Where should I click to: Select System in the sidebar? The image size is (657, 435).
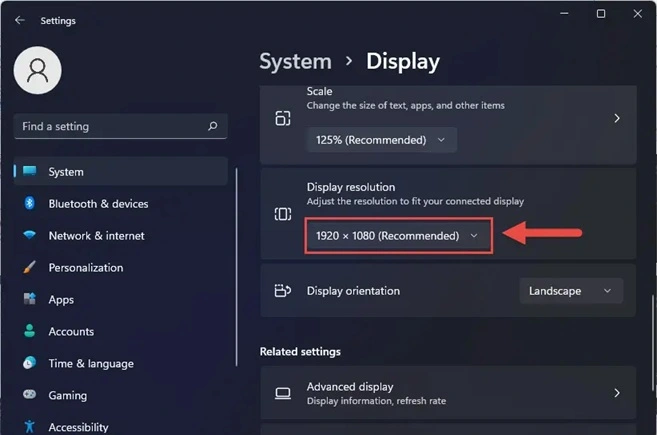[121, 171]
